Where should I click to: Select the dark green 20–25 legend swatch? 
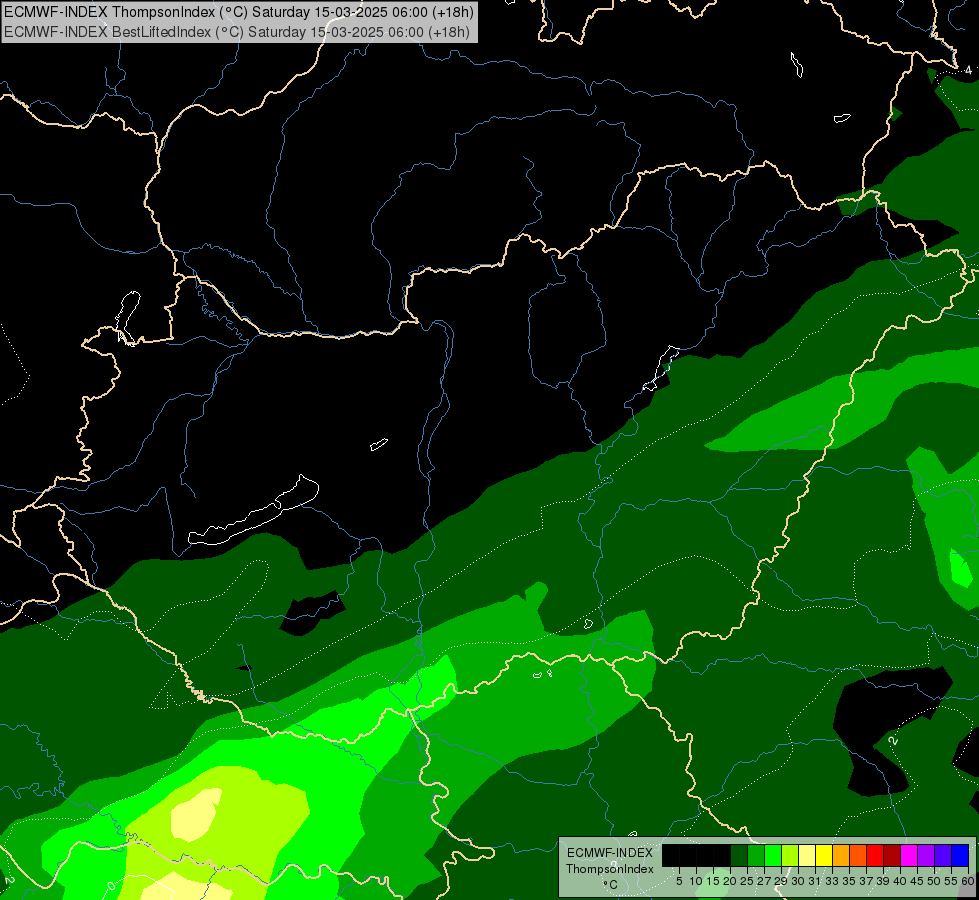(x=739, y=855)
